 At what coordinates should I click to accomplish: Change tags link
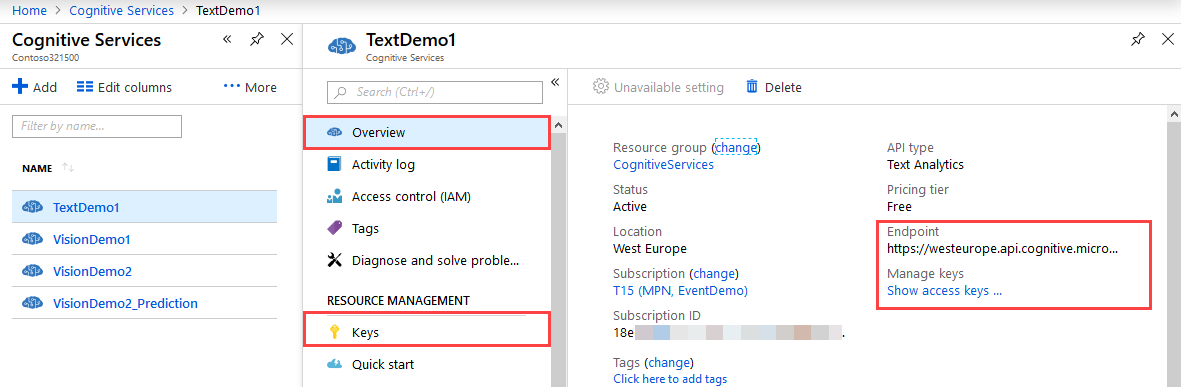pyautogui.click(x=670, y=362)
